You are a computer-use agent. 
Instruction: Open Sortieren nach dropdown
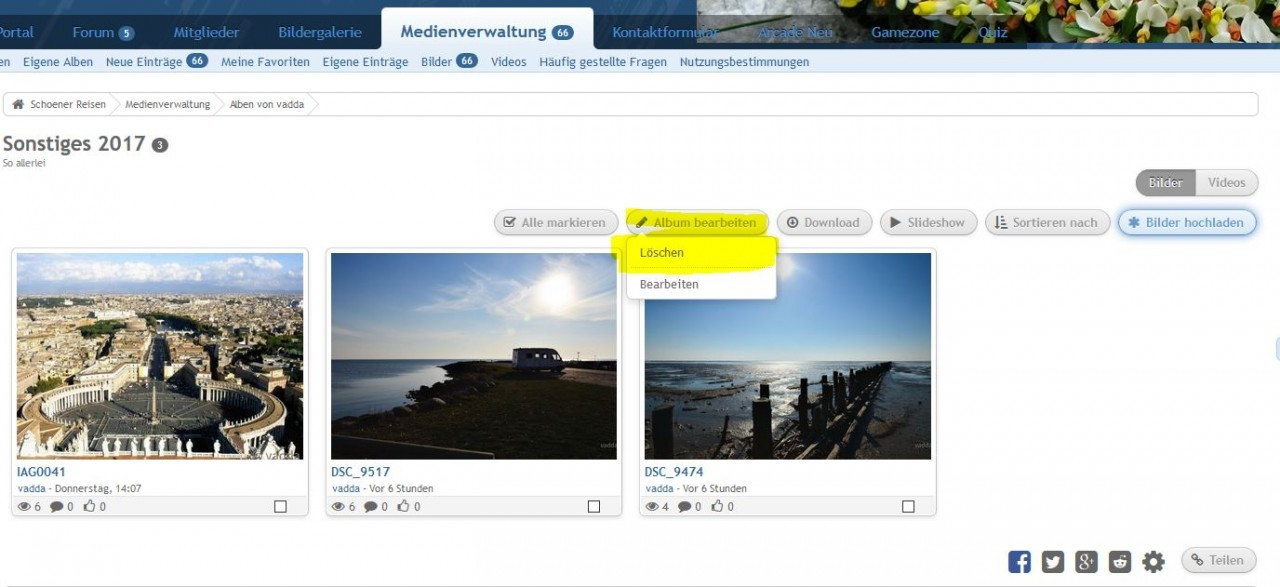coord(1047,222)
